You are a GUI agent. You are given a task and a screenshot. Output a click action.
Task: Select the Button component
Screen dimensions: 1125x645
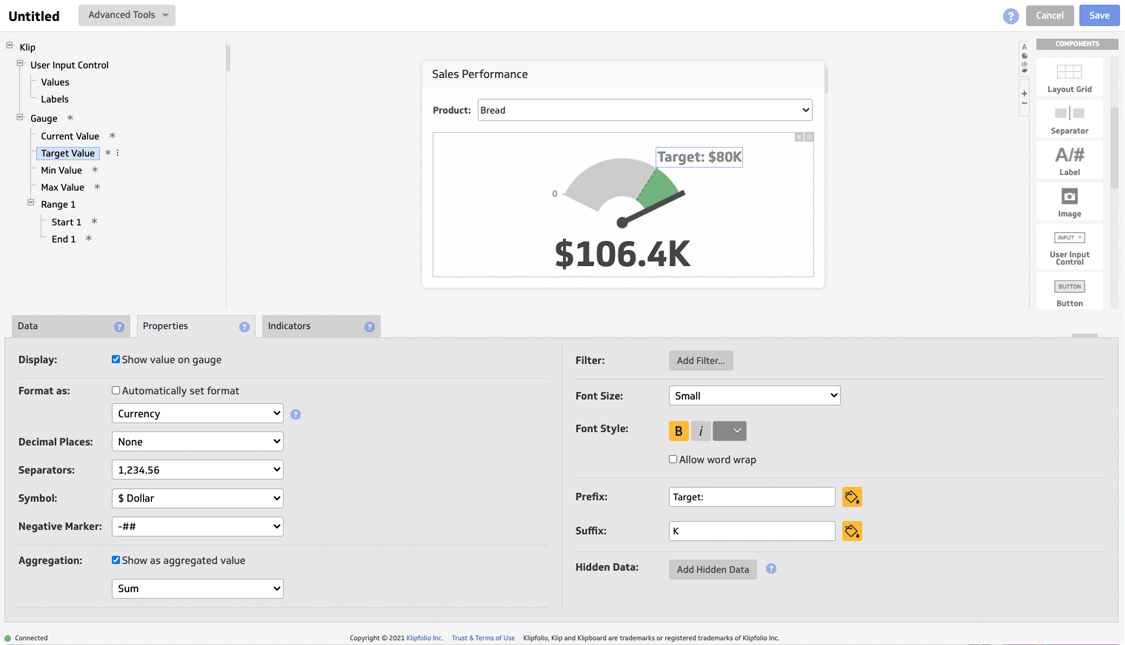tap(1069, 290)
